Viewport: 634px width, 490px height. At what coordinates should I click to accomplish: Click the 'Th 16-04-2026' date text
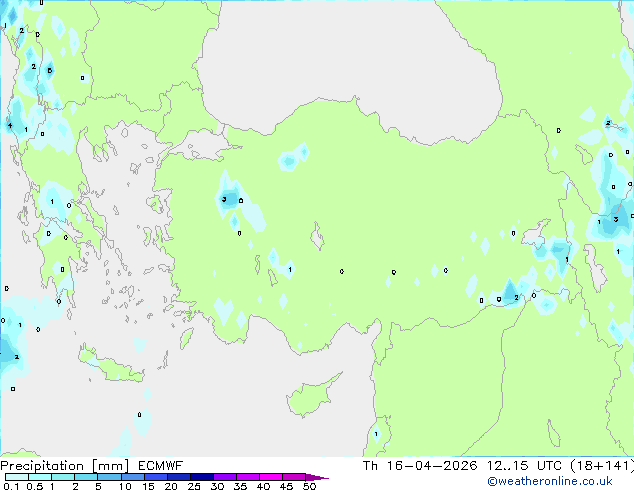(420, 466)
